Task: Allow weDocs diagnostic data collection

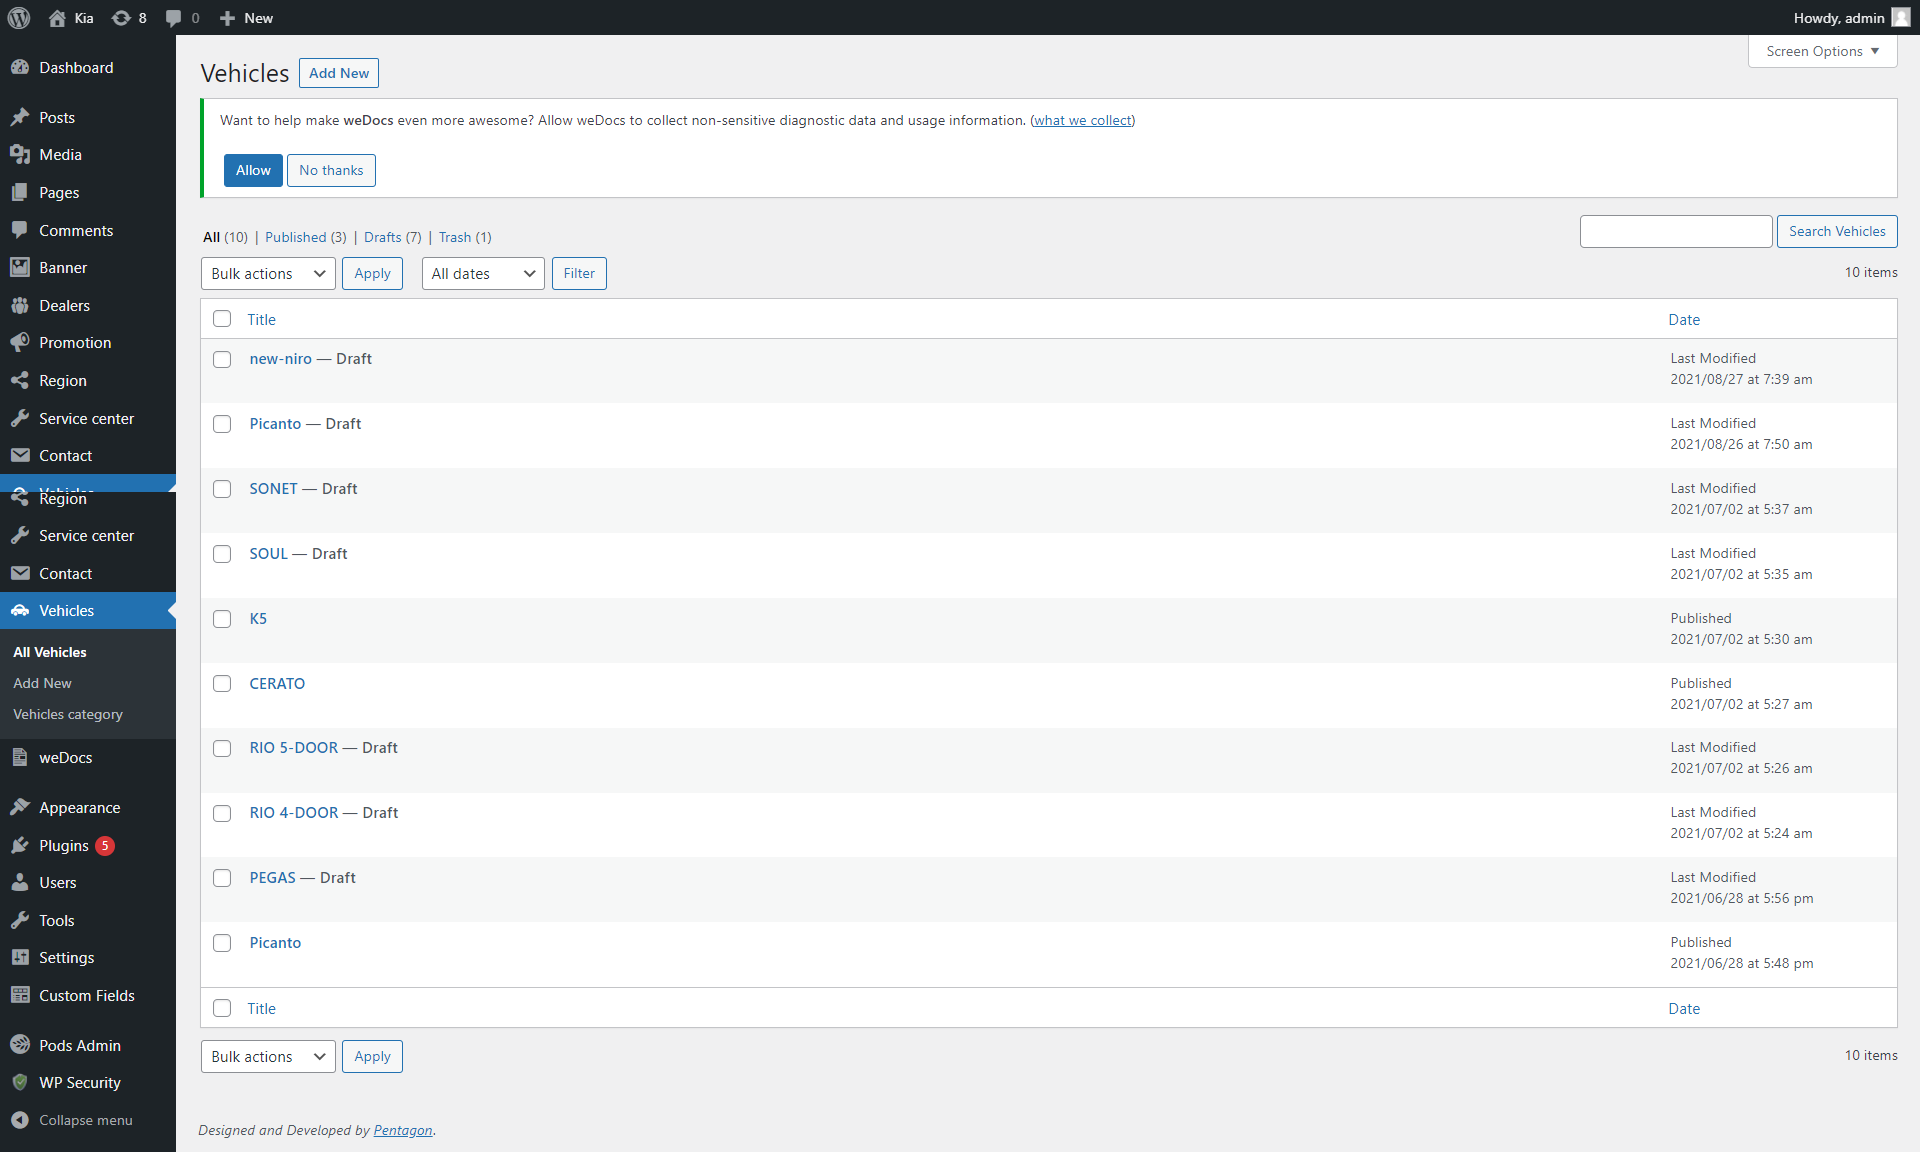Action: point(253,170)
